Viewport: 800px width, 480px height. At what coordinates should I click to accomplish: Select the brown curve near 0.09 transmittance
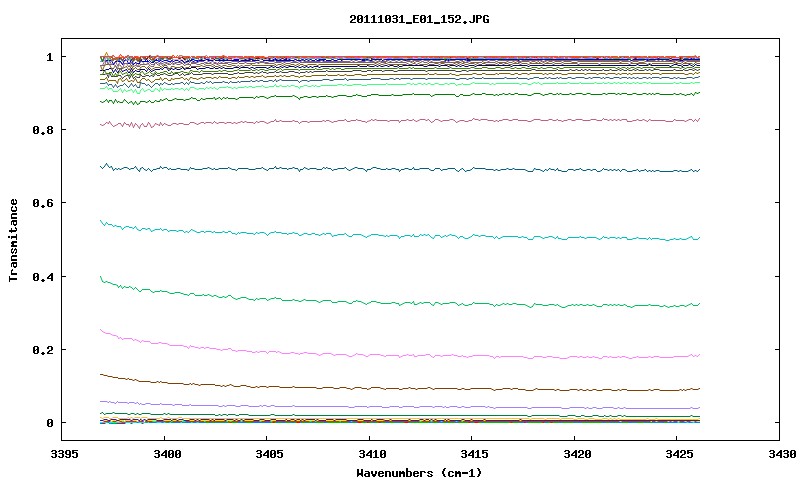[398, 389]
